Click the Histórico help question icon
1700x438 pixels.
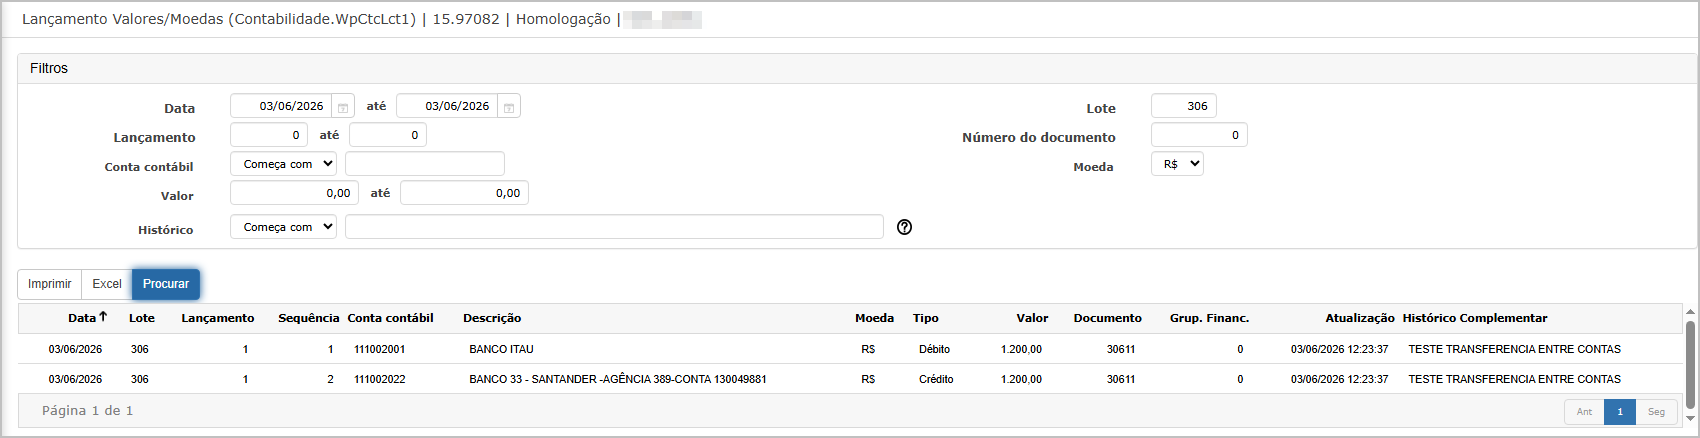pyautogui.click(x=905, y=227)
